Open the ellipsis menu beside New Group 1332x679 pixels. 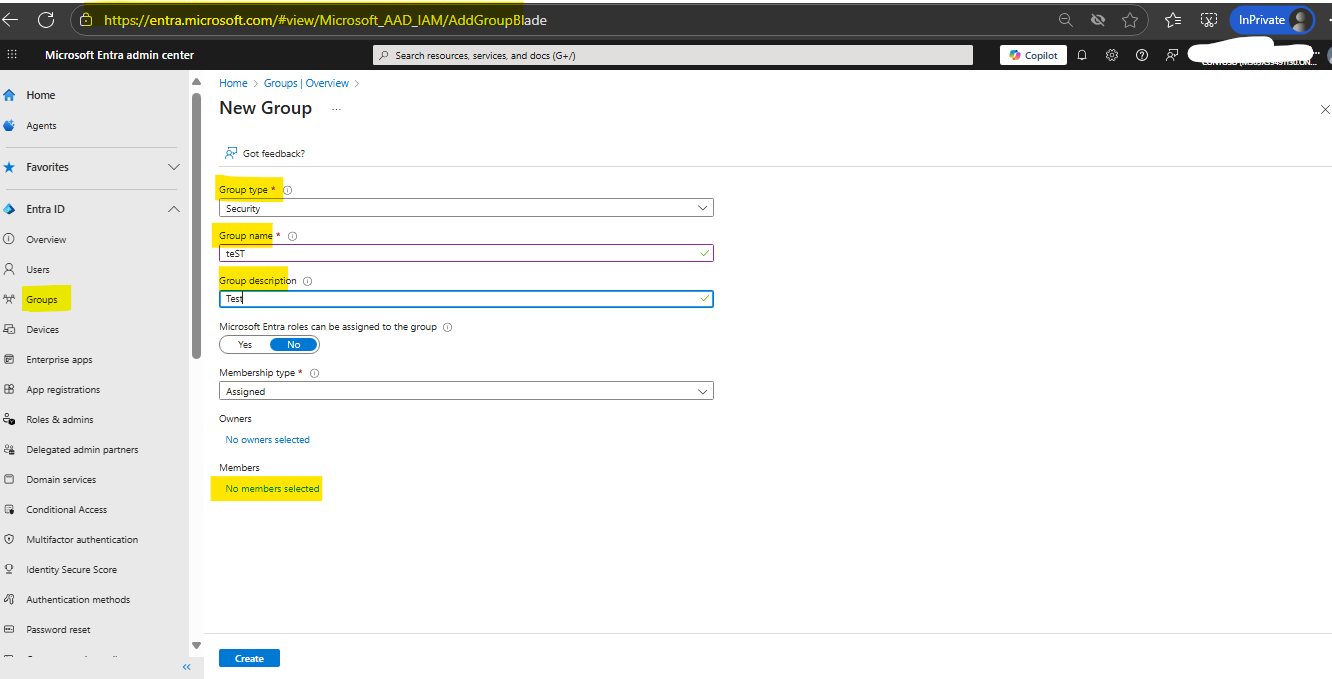pos(336,108)
